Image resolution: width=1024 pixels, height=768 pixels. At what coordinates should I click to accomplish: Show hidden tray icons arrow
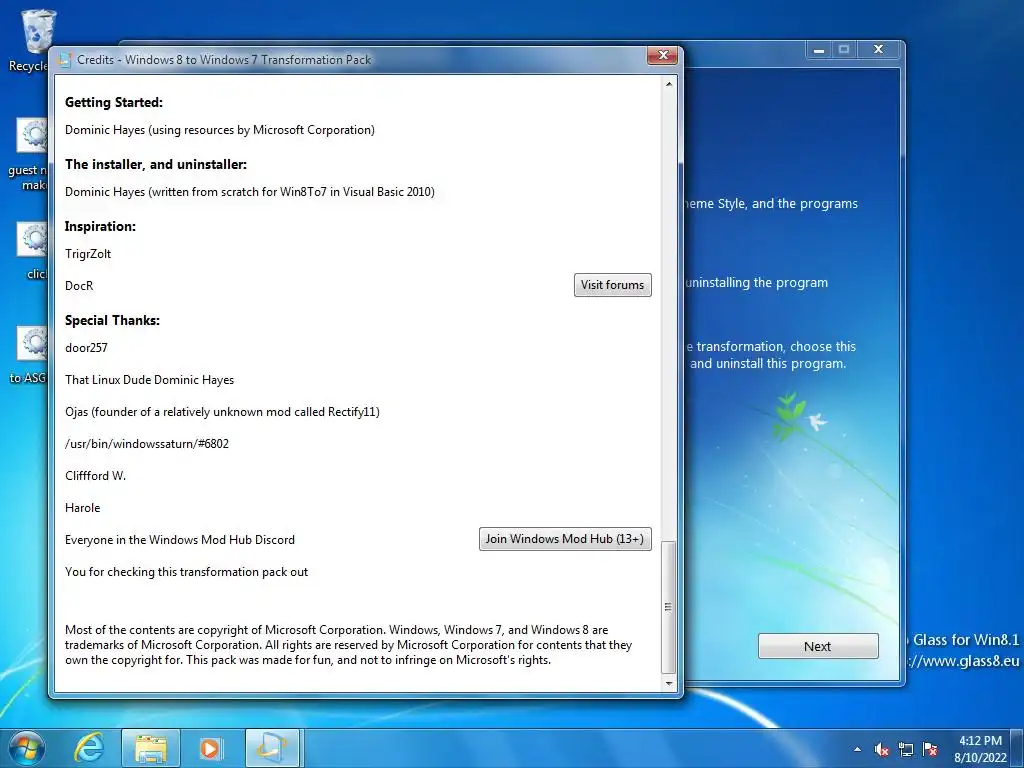point(857,750)
